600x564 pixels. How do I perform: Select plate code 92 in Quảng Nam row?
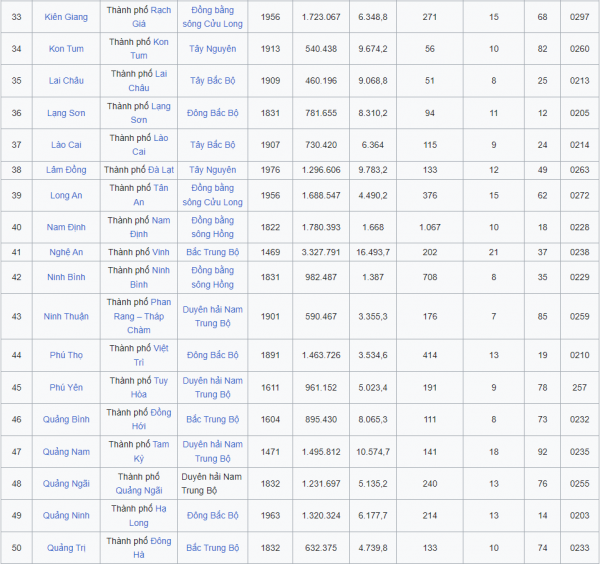point(542,452)
